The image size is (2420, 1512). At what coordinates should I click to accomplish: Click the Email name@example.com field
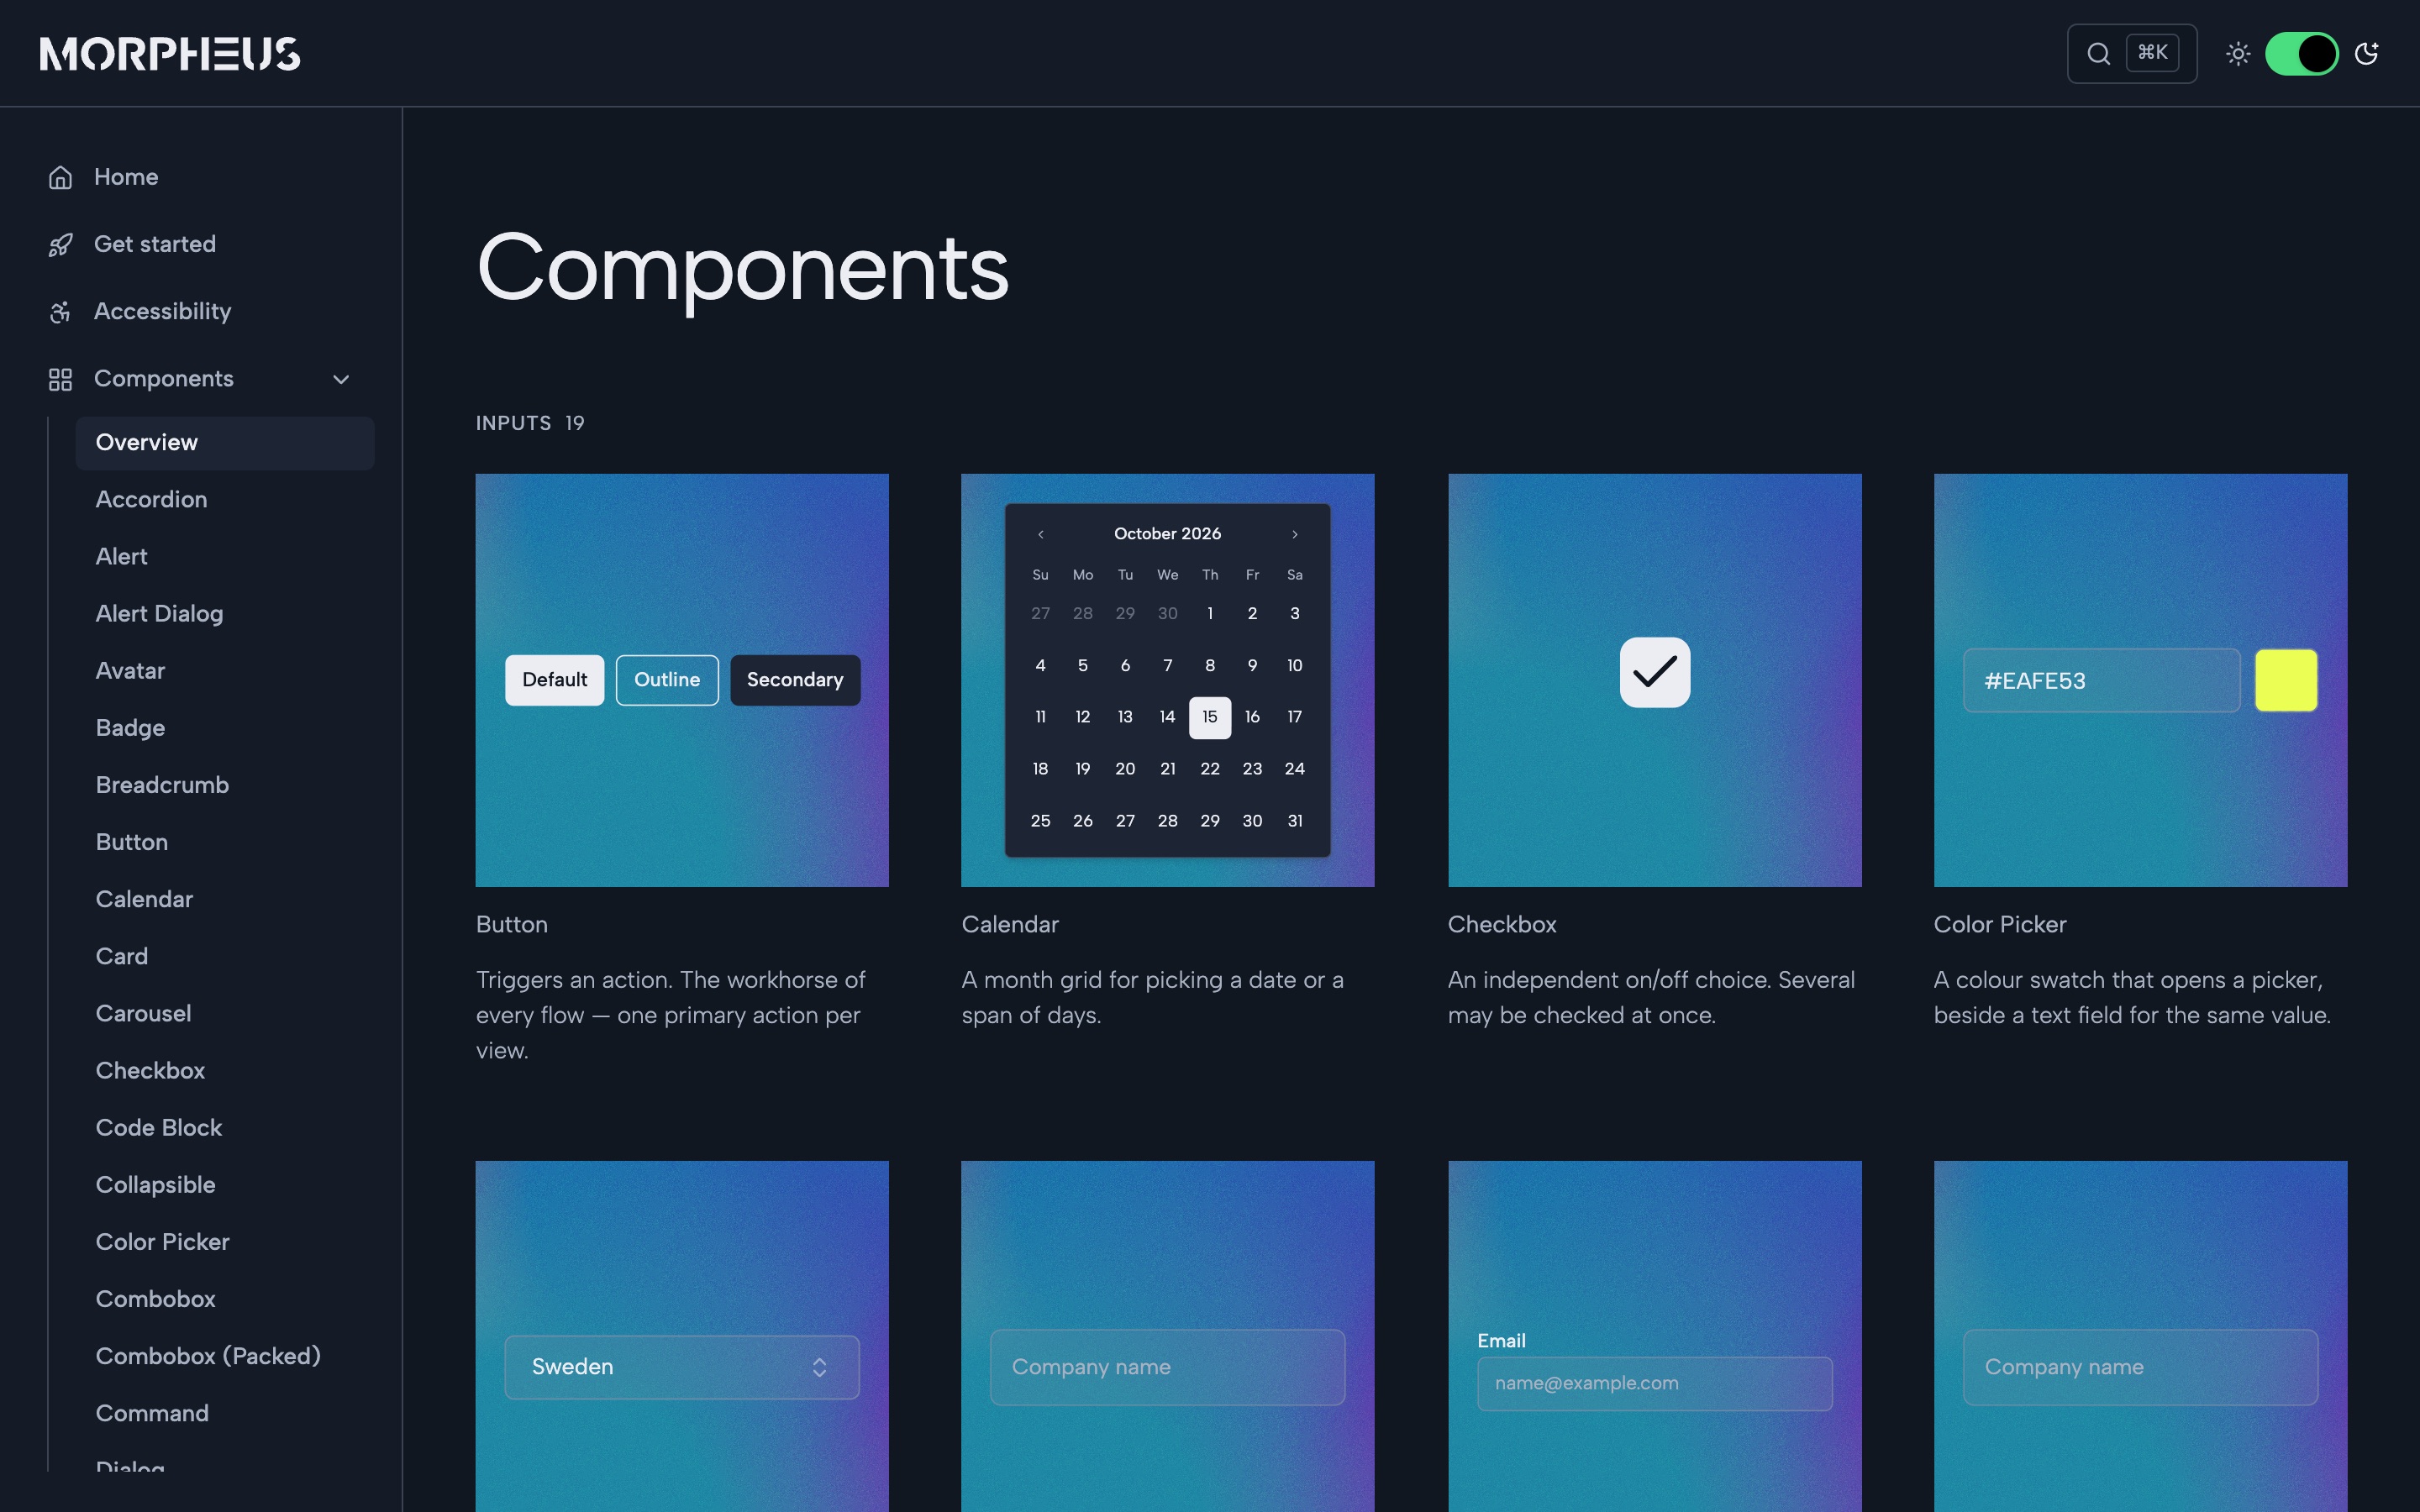point(1654,1383)
